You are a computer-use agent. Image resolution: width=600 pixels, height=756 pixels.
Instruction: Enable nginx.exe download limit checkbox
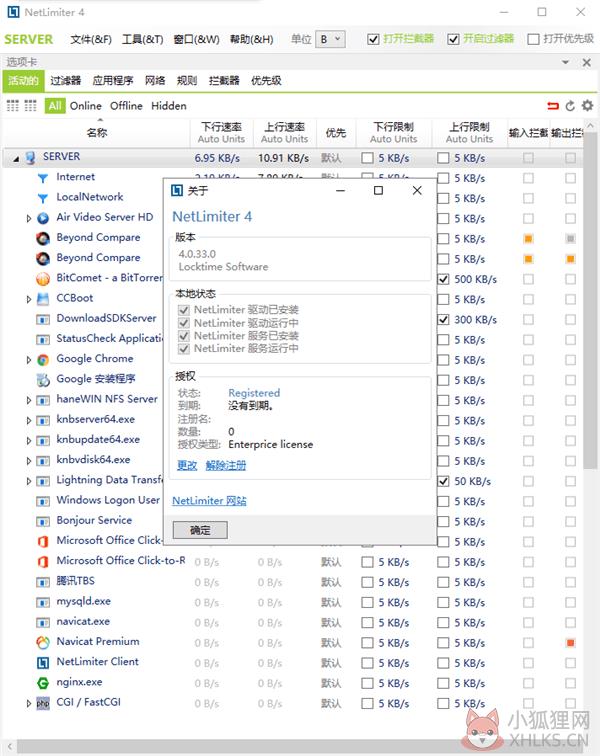pyautogui.click(x=367, y=683)
